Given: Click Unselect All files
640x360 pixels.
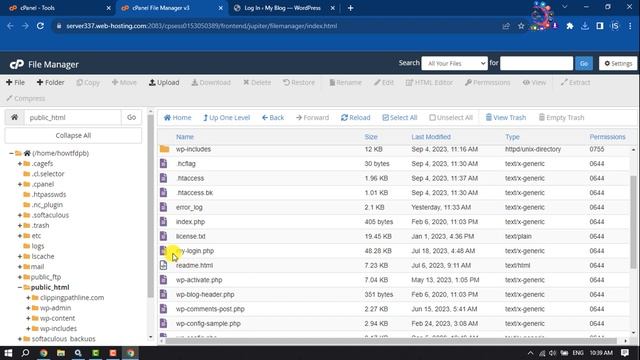Looking at the screenshot, I should 451,118.
